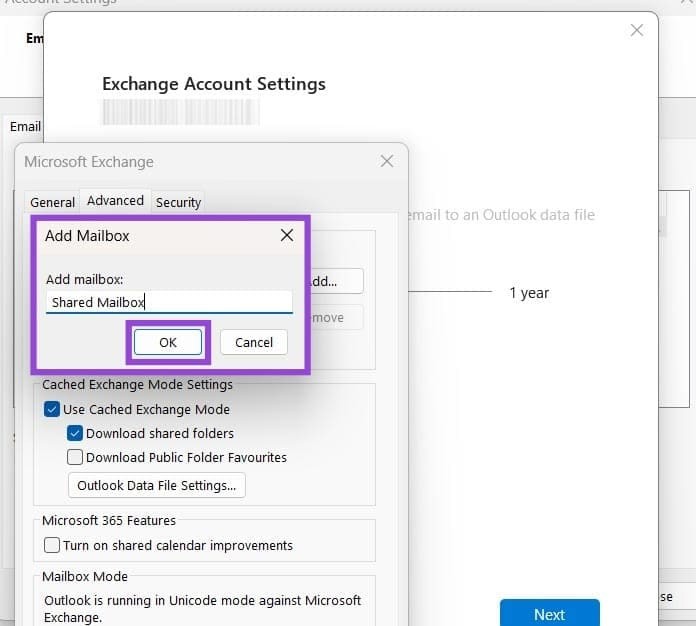Confirm mailbox with the OK button
Viewport: 696px width, 626px height.
tap(168, 342)
